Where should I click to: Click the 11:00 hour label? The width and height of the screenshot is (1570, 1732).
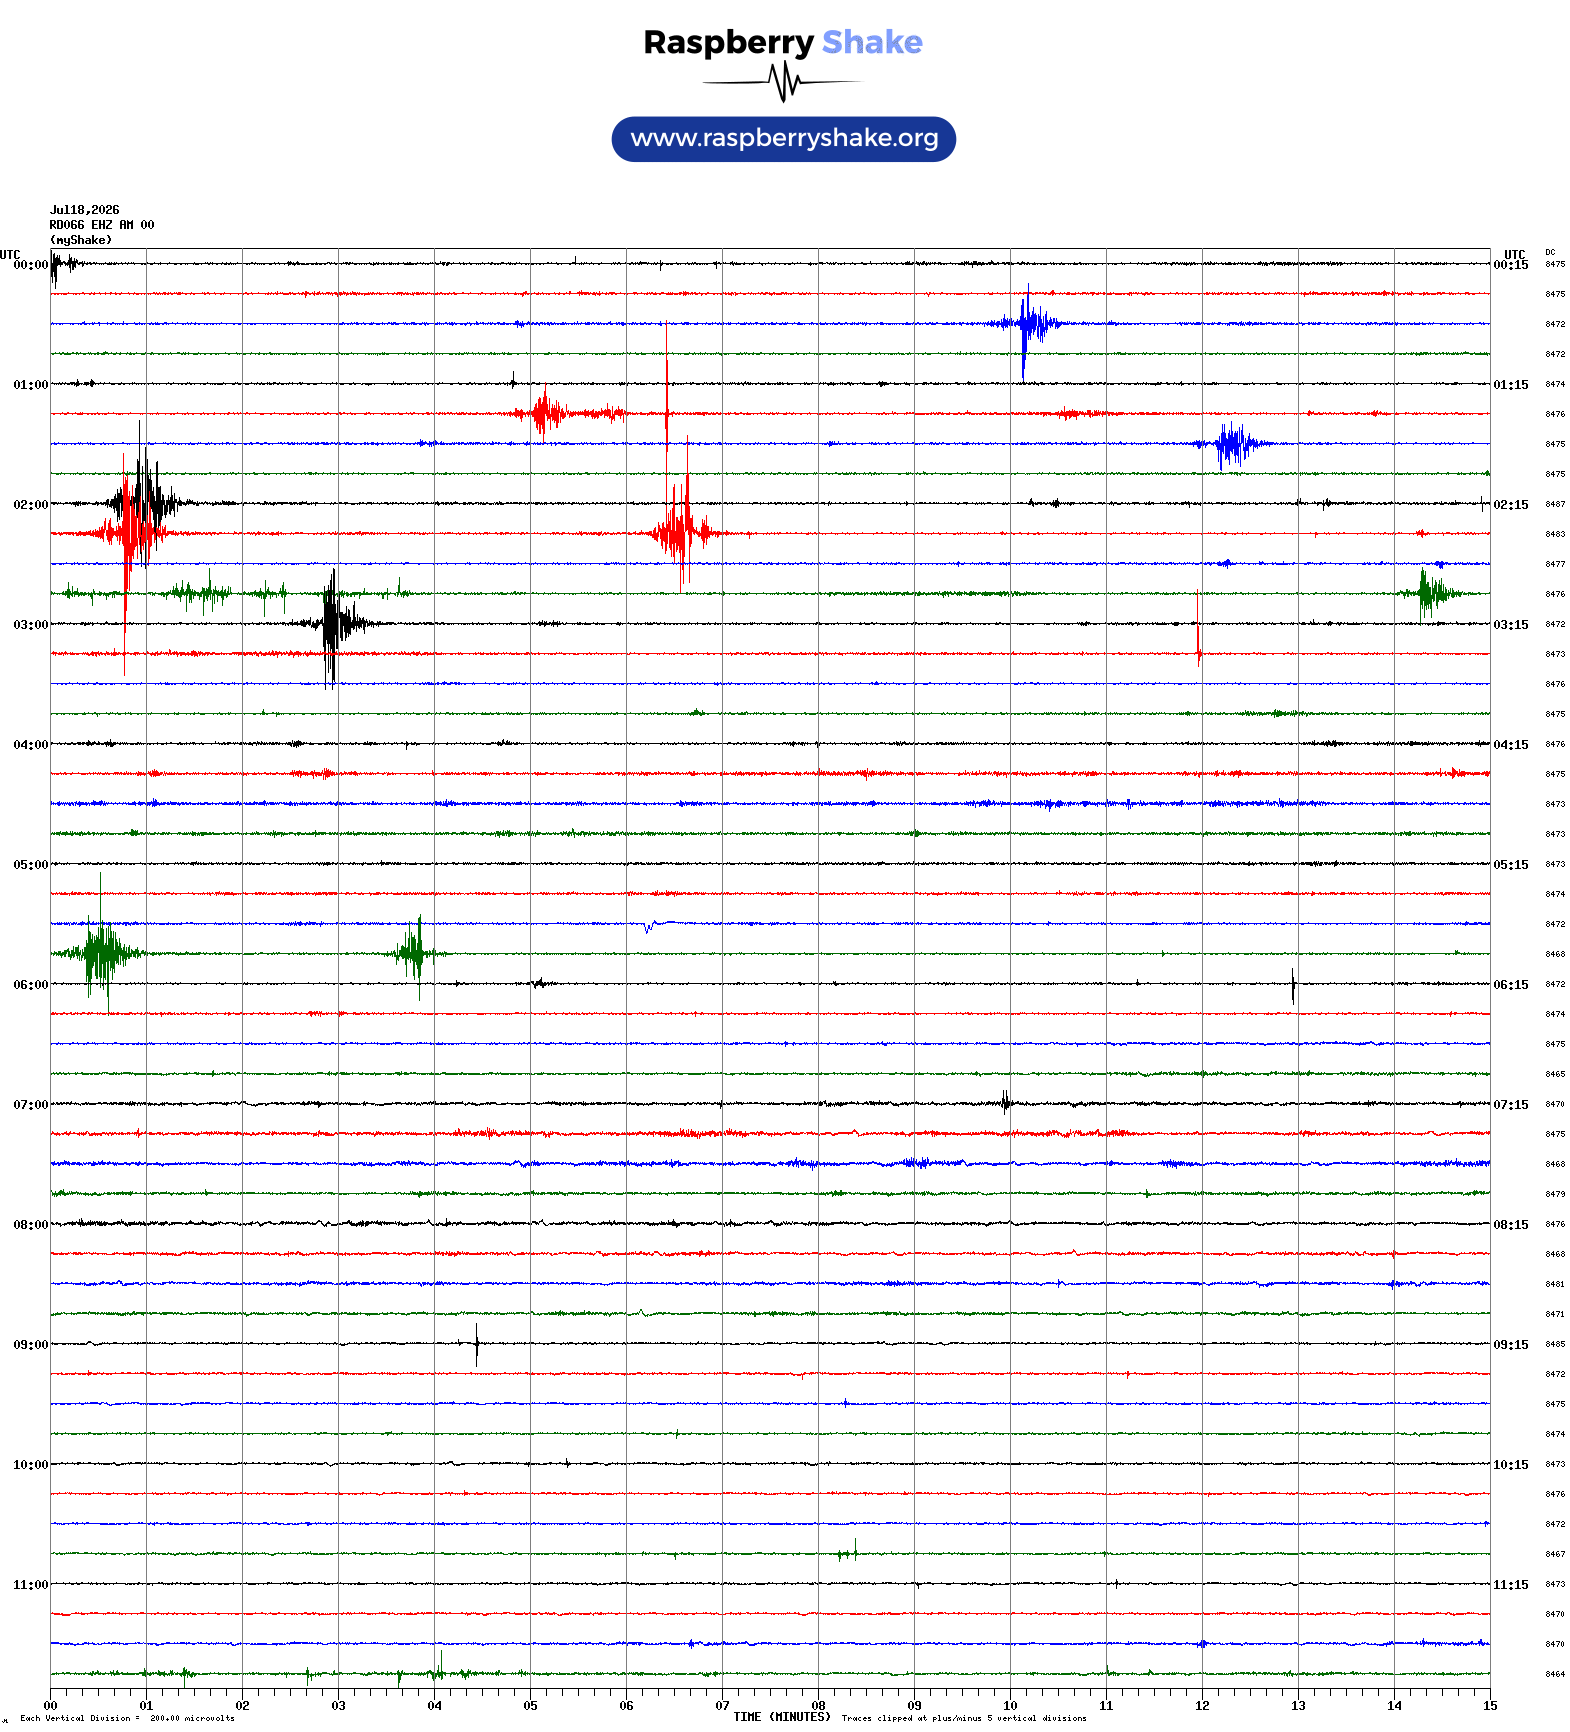click(30, 1585)
